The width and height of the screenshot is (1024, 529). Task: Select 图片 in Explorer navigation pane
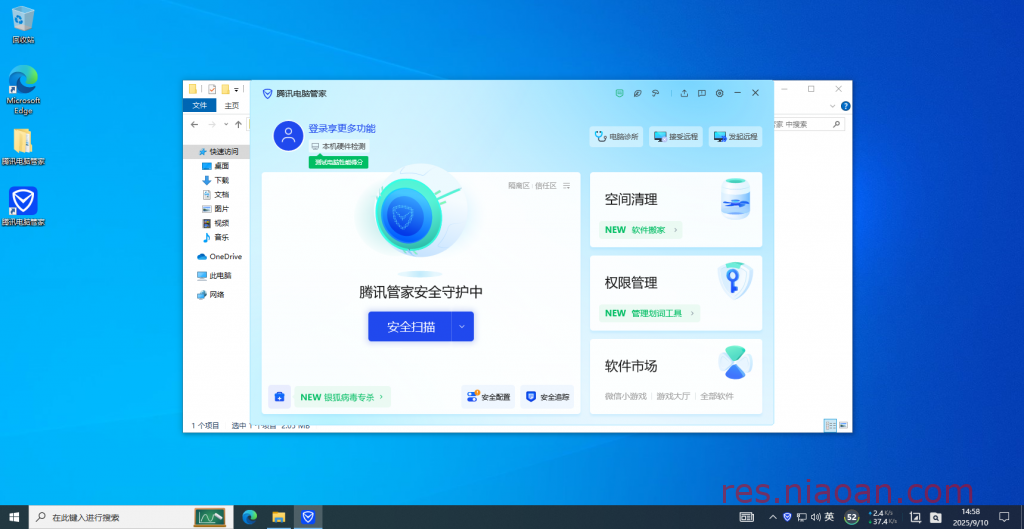217,209
